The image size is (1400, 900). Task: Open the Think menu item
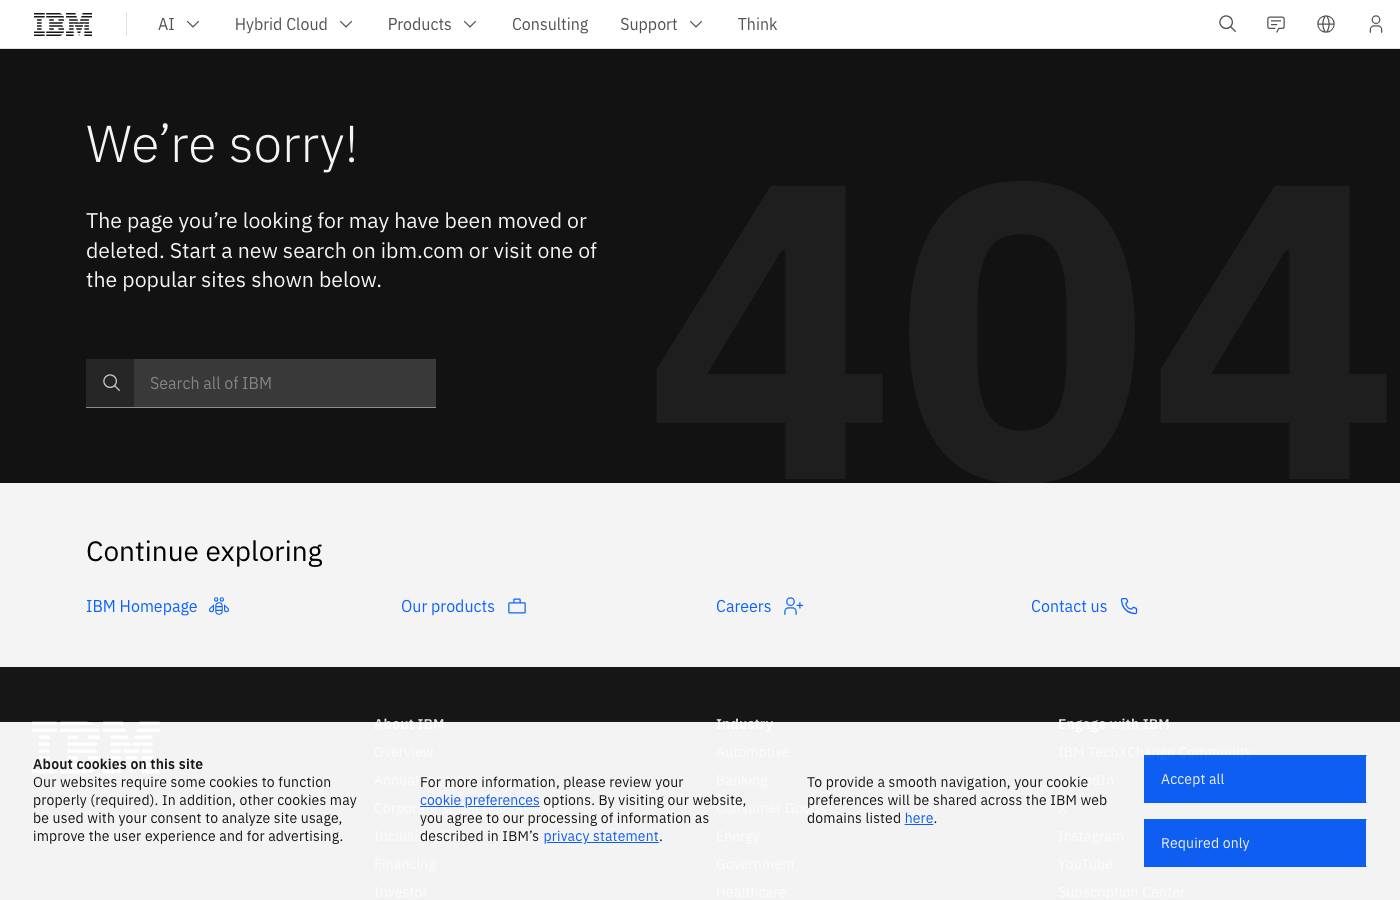[757, 24]
